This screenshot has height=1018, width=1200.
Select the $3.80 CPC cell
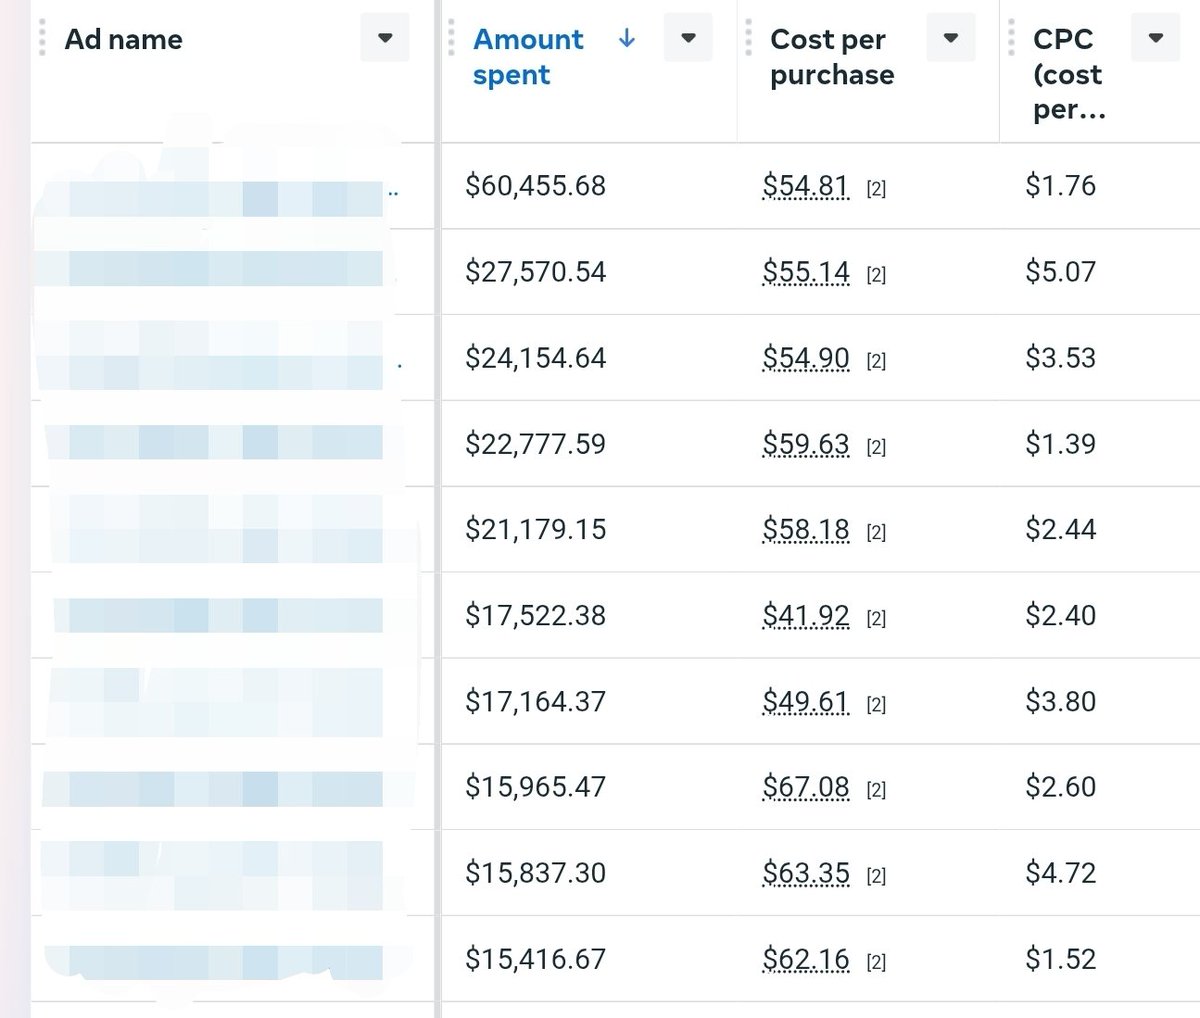pyautogui.click(x=1060, y=702)
